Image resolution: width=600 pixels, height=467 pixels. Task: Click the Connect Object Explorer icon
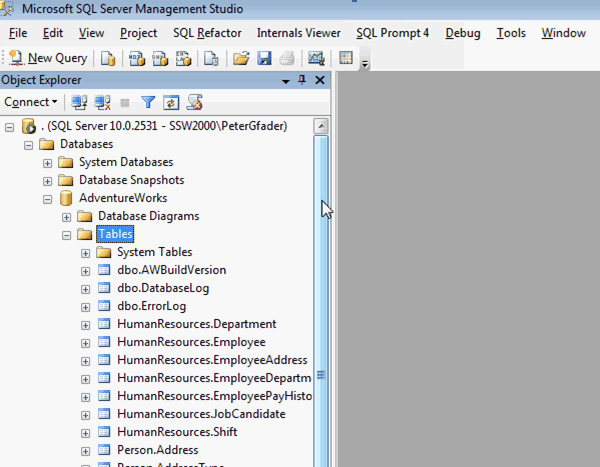click(79, 102)
